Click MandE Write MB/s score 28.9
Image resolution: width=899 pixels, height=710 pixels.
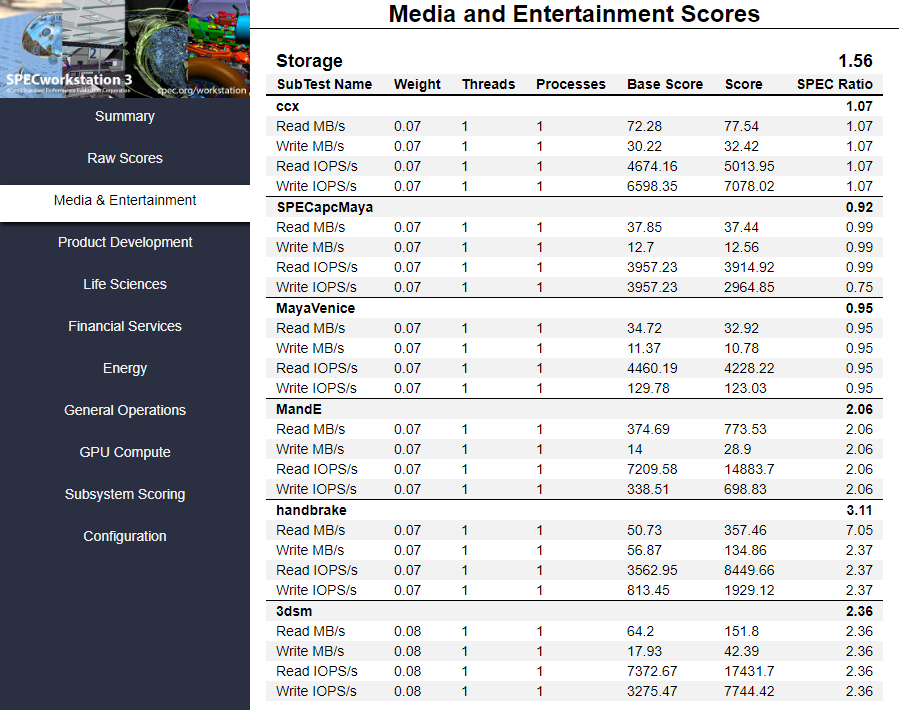(737, 449)
